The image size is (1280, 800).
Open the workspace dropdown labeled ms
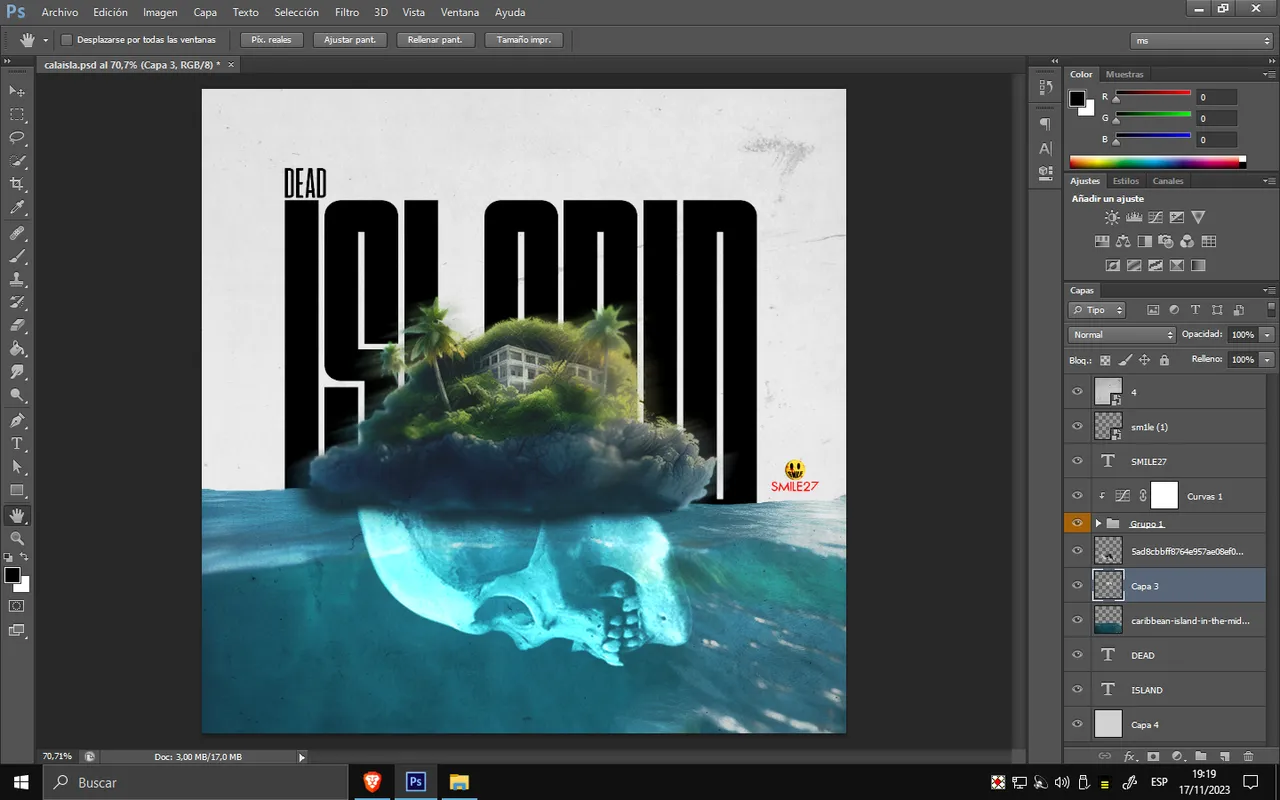pyautogui.click(x=1202, y=40)
